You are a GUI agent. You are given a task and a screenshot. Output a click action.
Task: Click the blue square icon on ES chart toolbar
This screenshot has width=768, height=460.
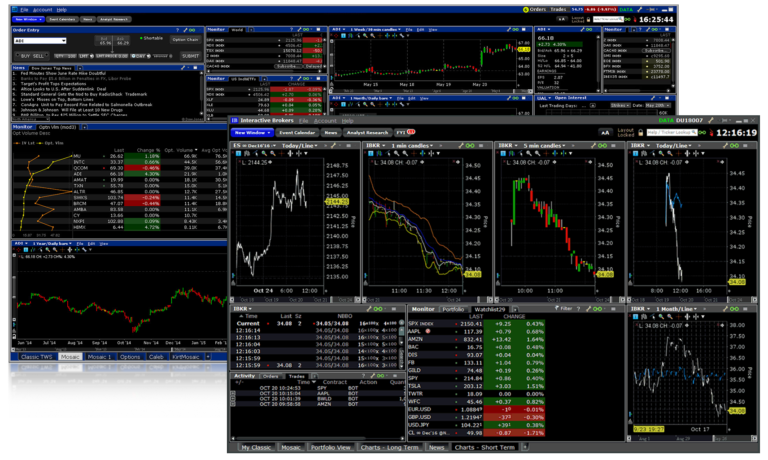click(x=239, y=153)
